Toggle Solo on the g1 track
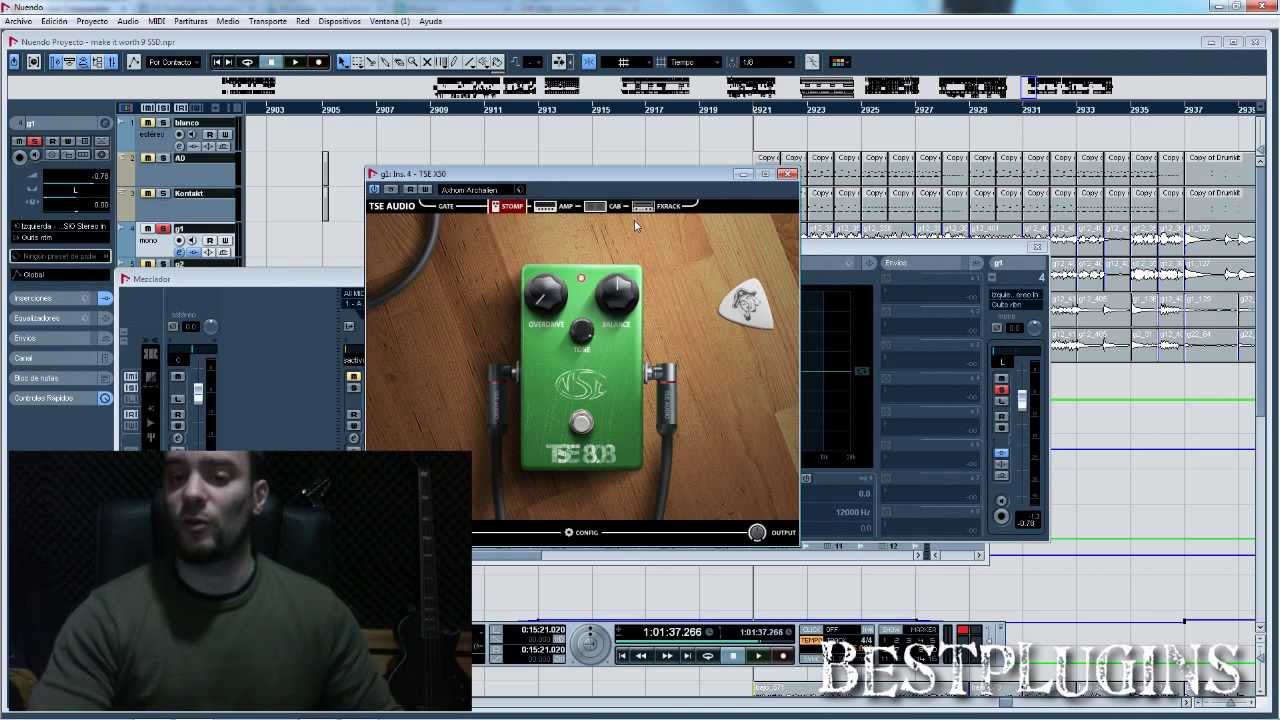Screen dimensions: 1280x720 163,229
